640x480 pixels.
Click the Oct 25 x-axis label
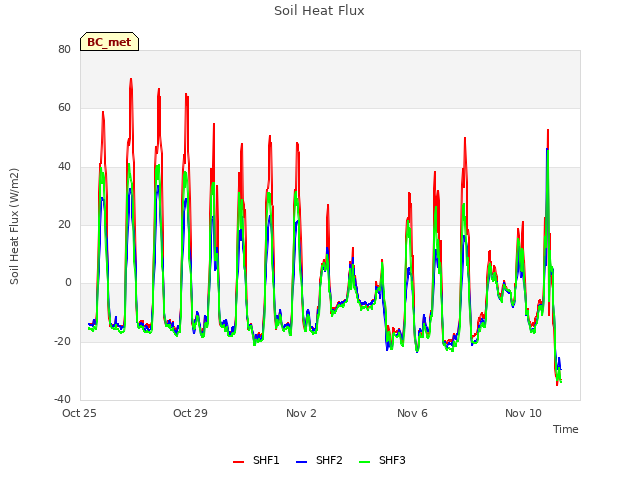(x=79, y=413)
